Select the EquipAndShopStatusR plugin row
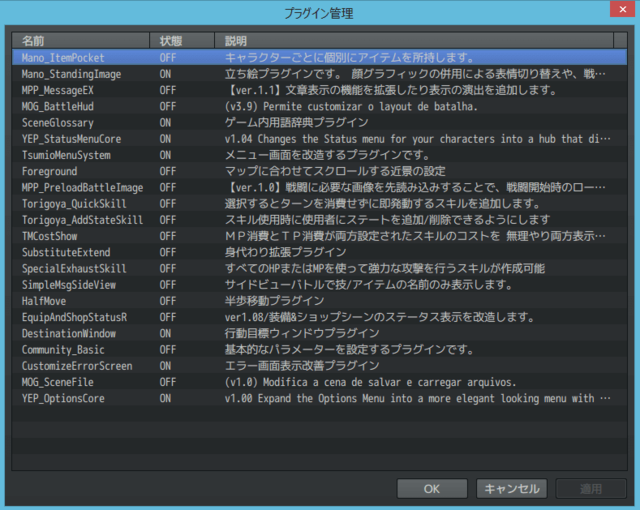 click(x=320, y=317)
